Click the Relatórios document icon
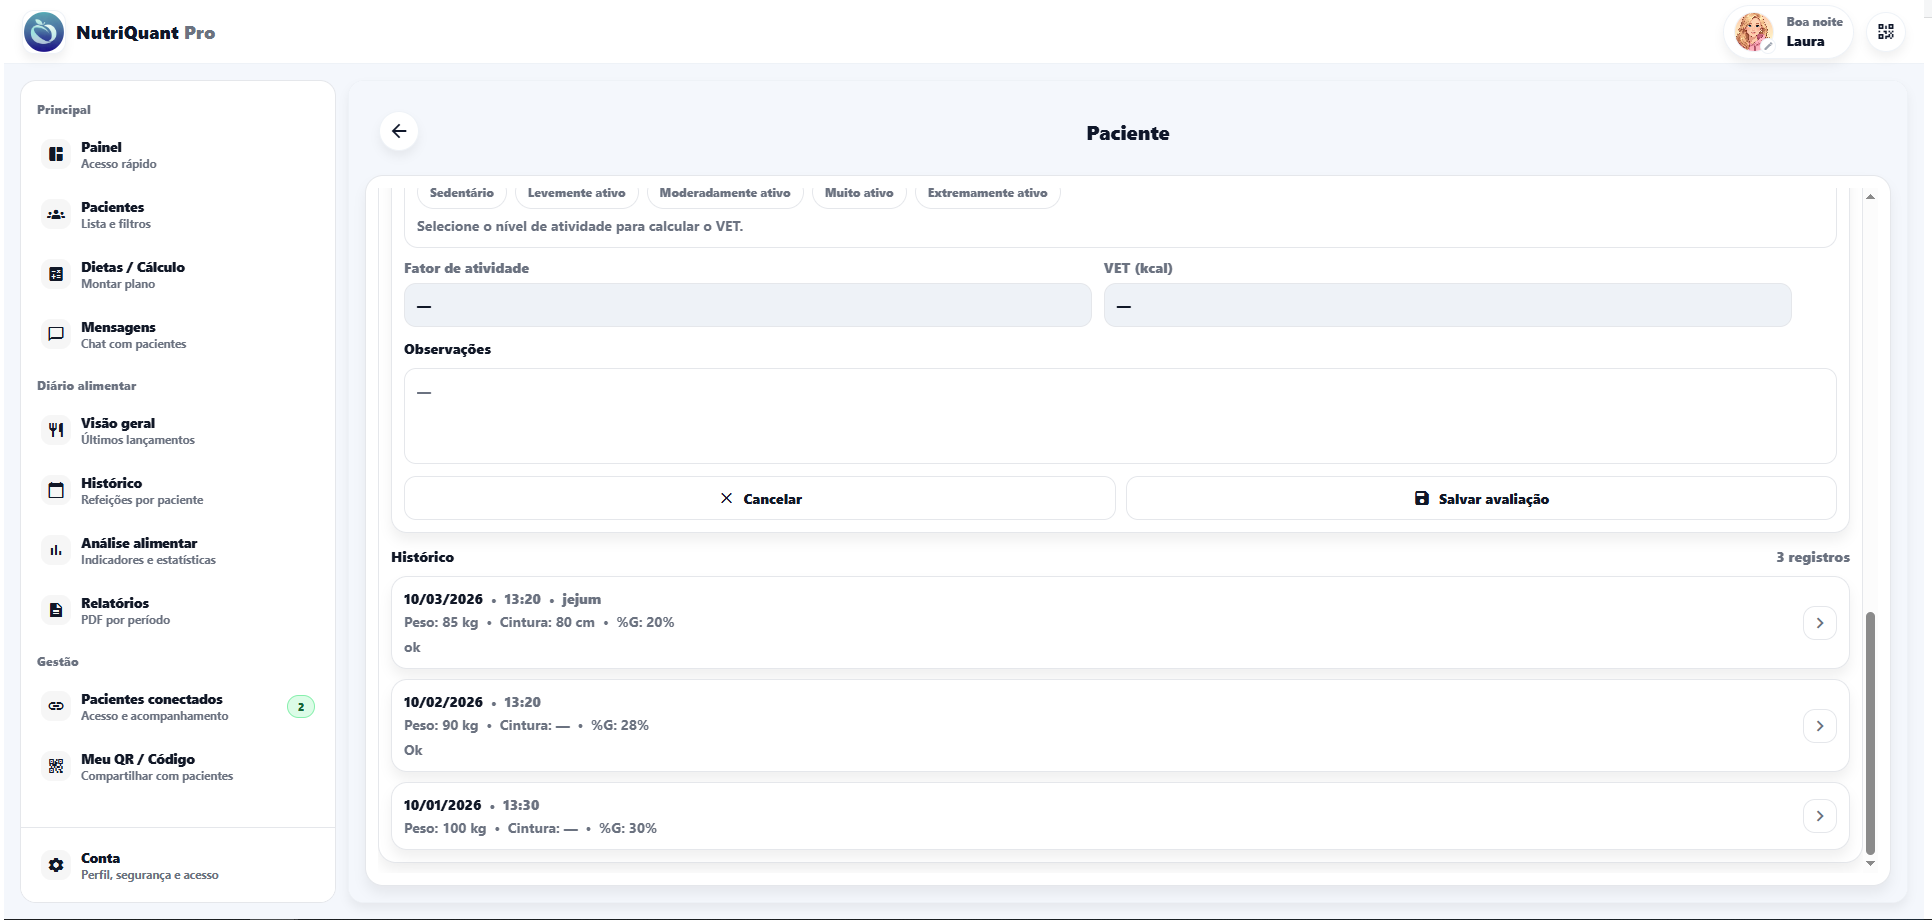This screenshot has height=920, width=1932. (x=56, y=610)
